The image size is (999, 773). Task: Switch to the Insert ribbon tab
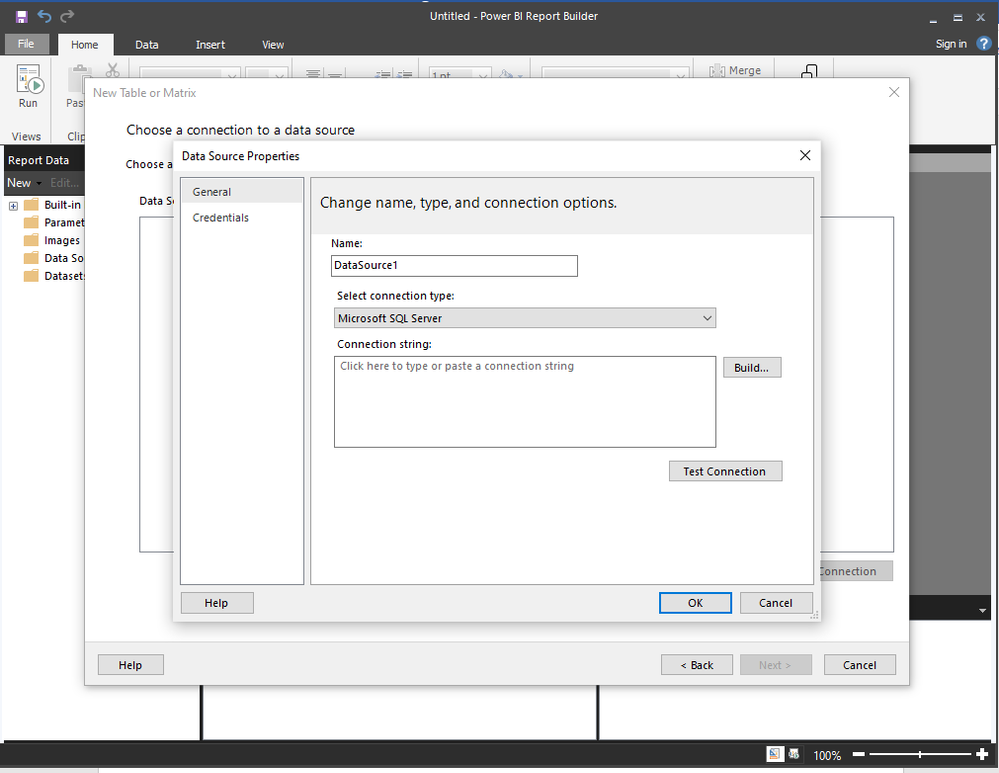point(210,45)
